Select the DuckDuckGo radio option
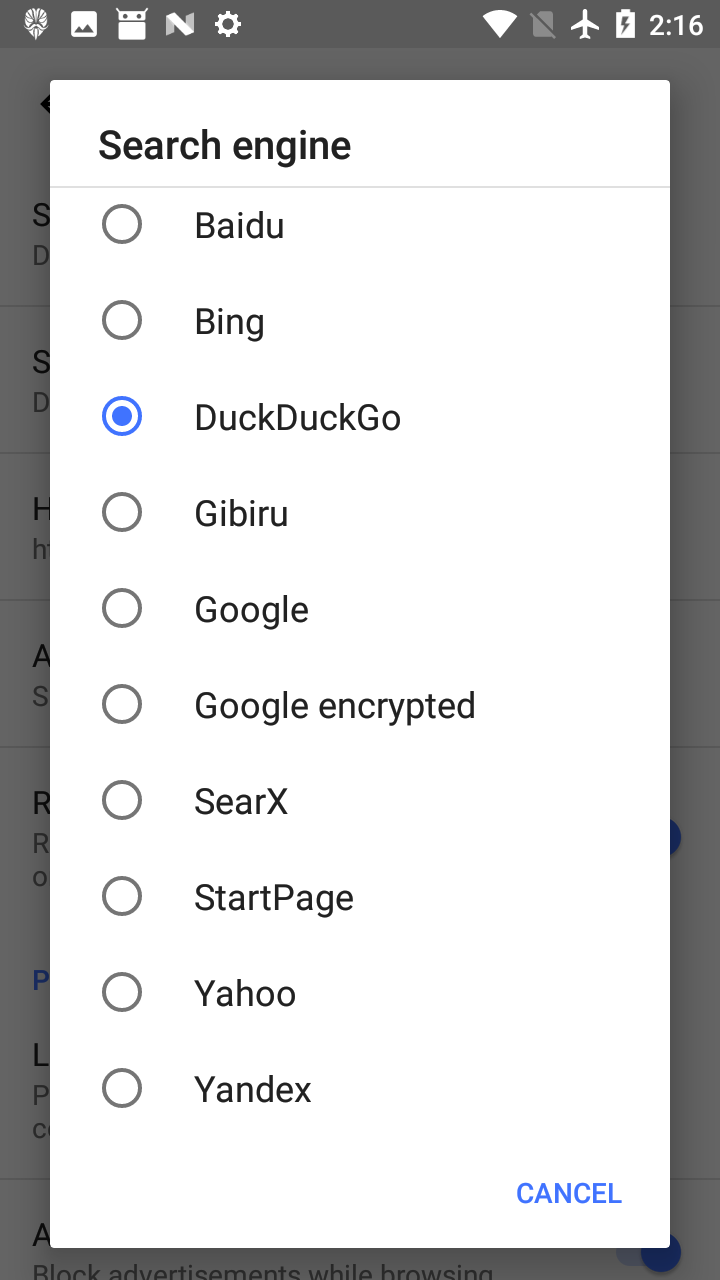Viewport: 720px width, 1280px height. [x=122, y=417]
